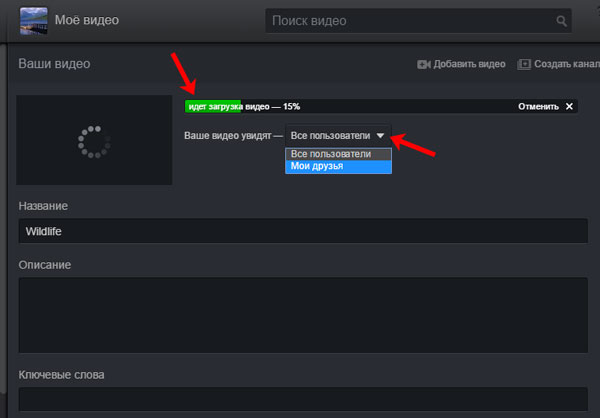Click the Ваши видео section heading
This screenshot has width=600, height=418.
point(54,64)
